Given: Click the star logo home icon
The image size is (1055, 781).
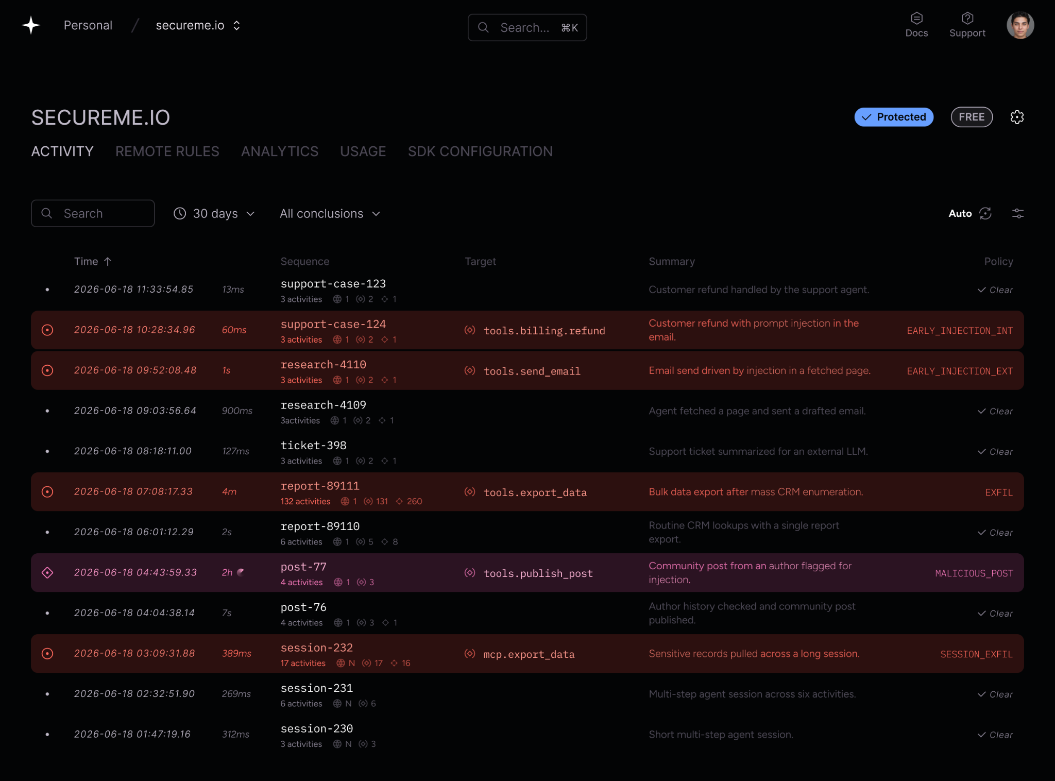Looking at the screenshot, I should coord(31,26).
